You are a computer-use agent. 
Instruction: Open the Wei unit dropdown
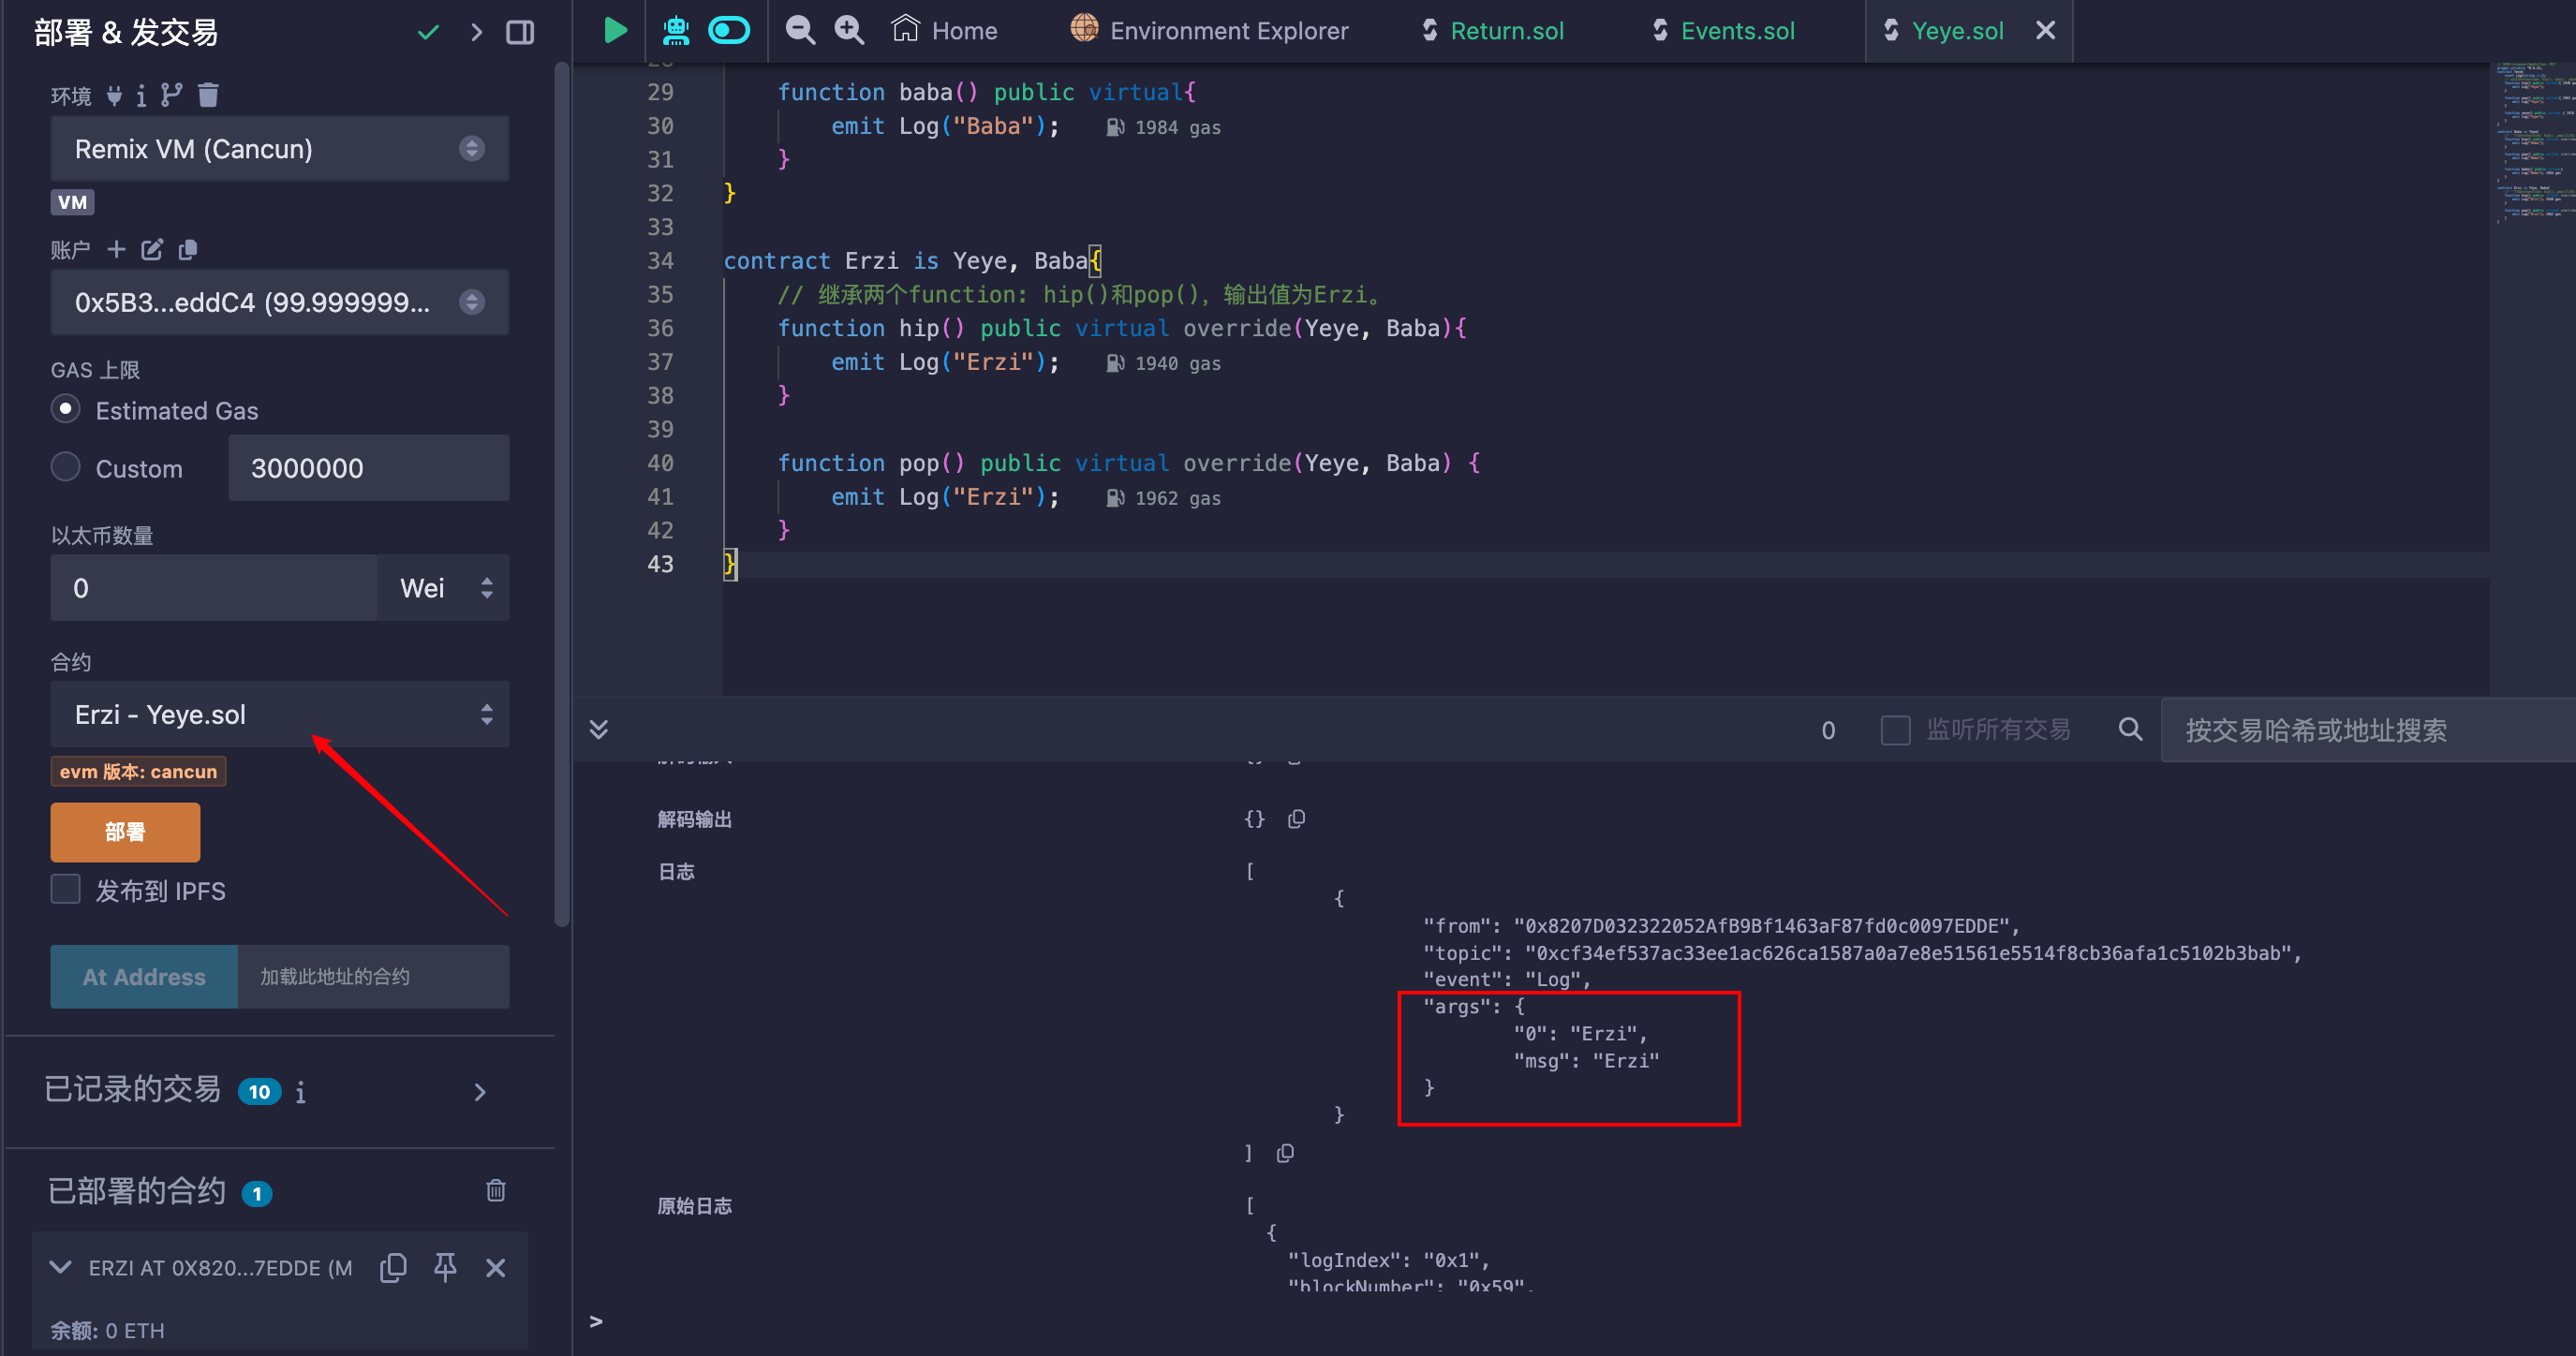pyautogui.click(x=444, y=588)
